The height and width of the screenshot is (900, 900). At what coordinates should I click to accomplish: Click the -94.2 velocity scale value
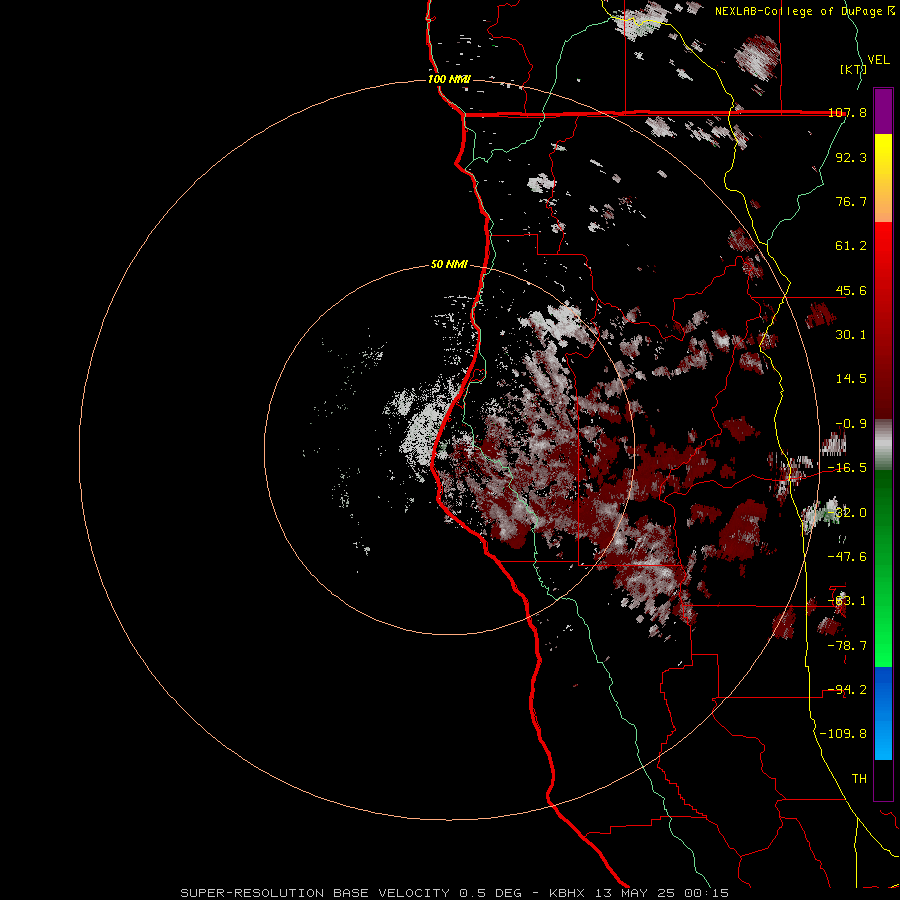(x=848, y=690)
